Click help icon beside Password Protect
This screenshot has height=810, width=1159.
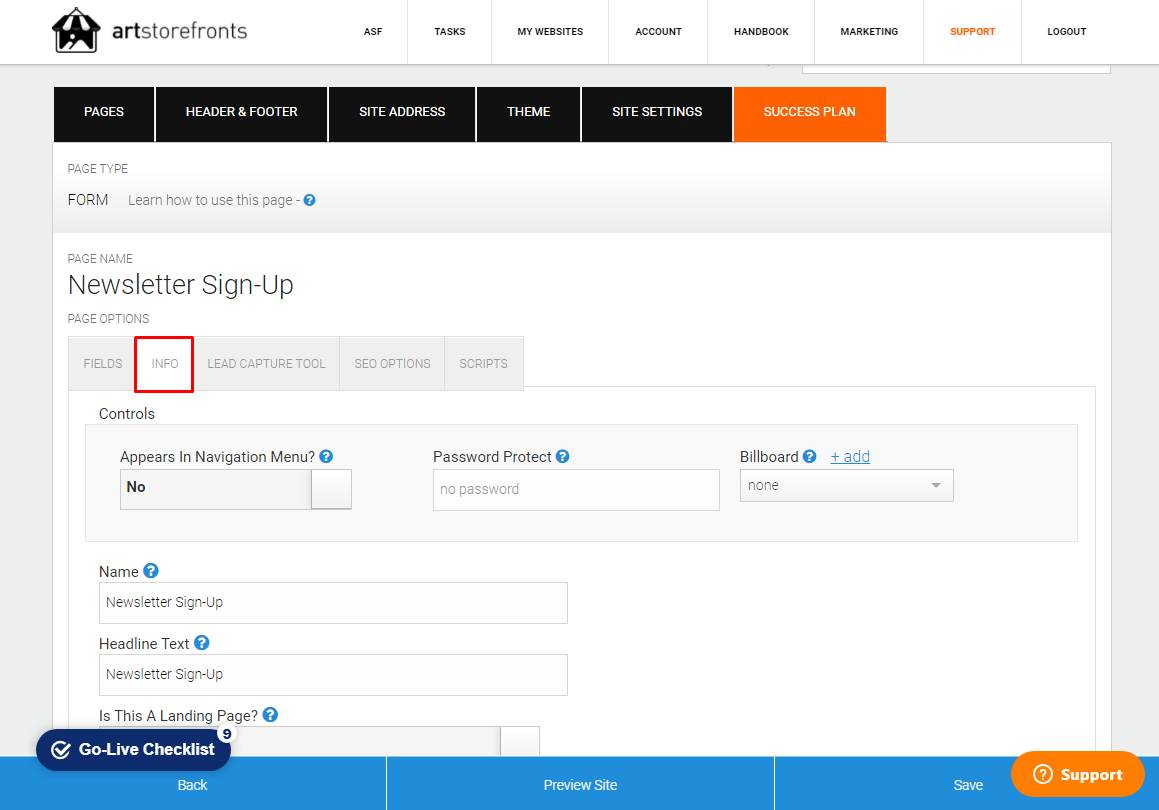pyautogui.click(x=562, y=457)
